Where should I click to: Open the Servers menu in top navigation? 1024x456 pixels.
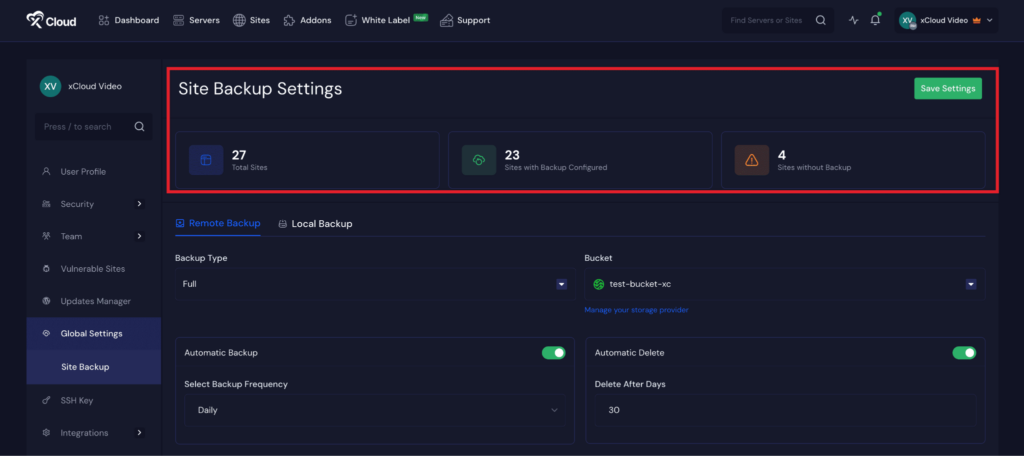[196, 20]
